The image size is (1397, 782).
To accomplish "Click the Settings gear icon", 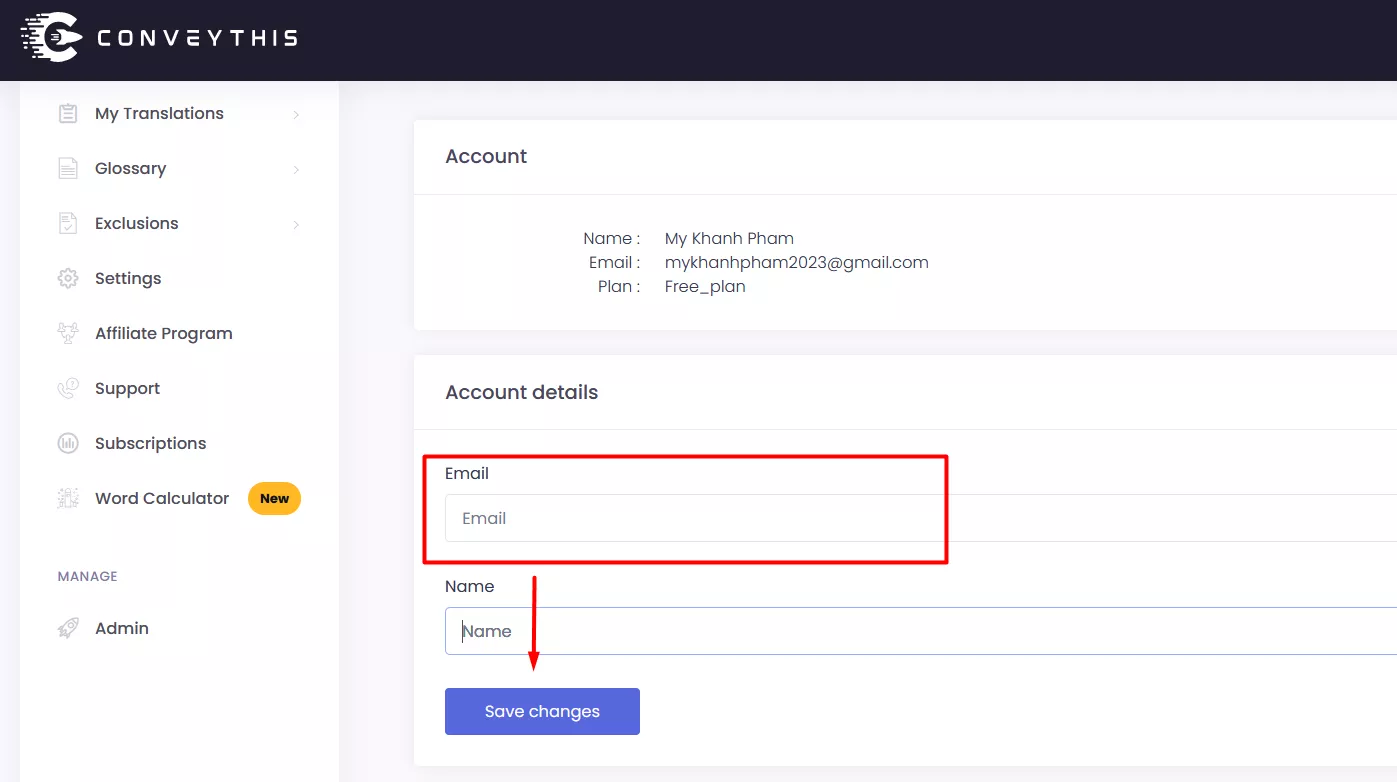I will point(68,279).
